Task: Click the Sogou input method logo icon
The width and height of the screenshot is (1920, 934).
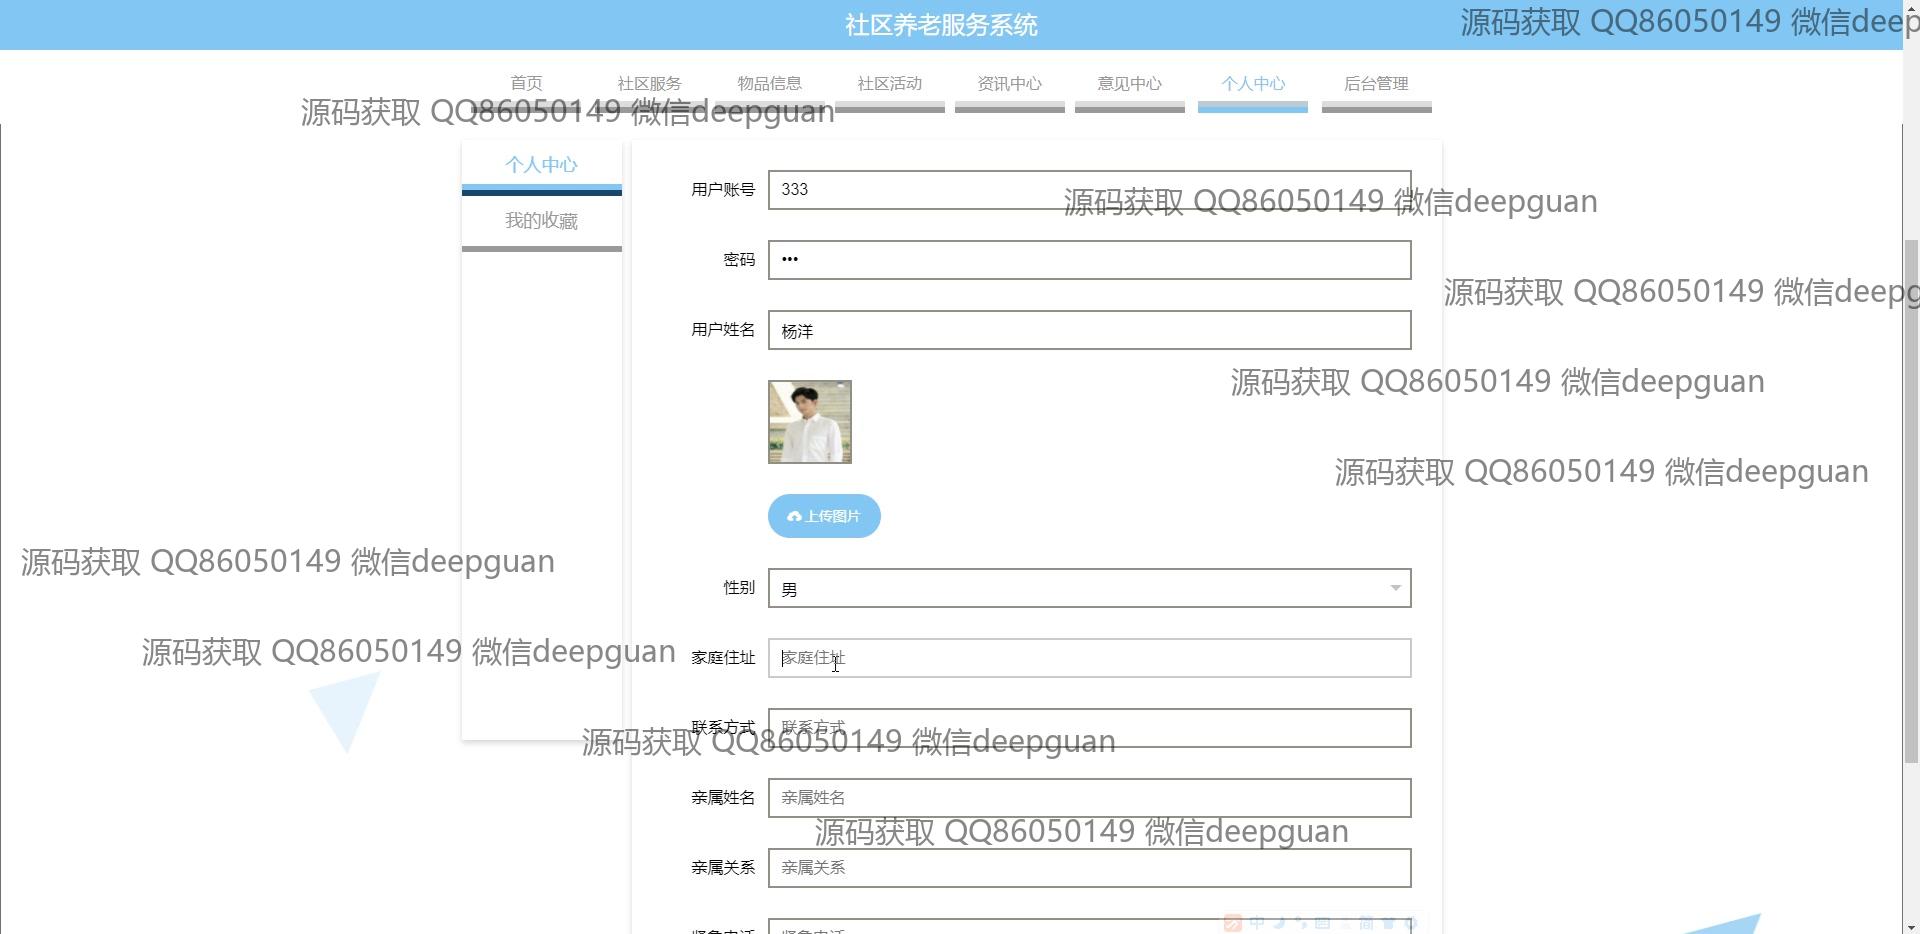Action: 1233,923
